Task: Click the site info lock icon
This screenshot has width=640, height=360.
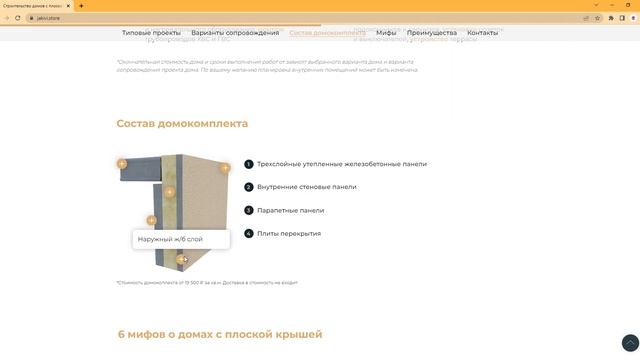Action: pyautogui.click(x=31, y=18)
